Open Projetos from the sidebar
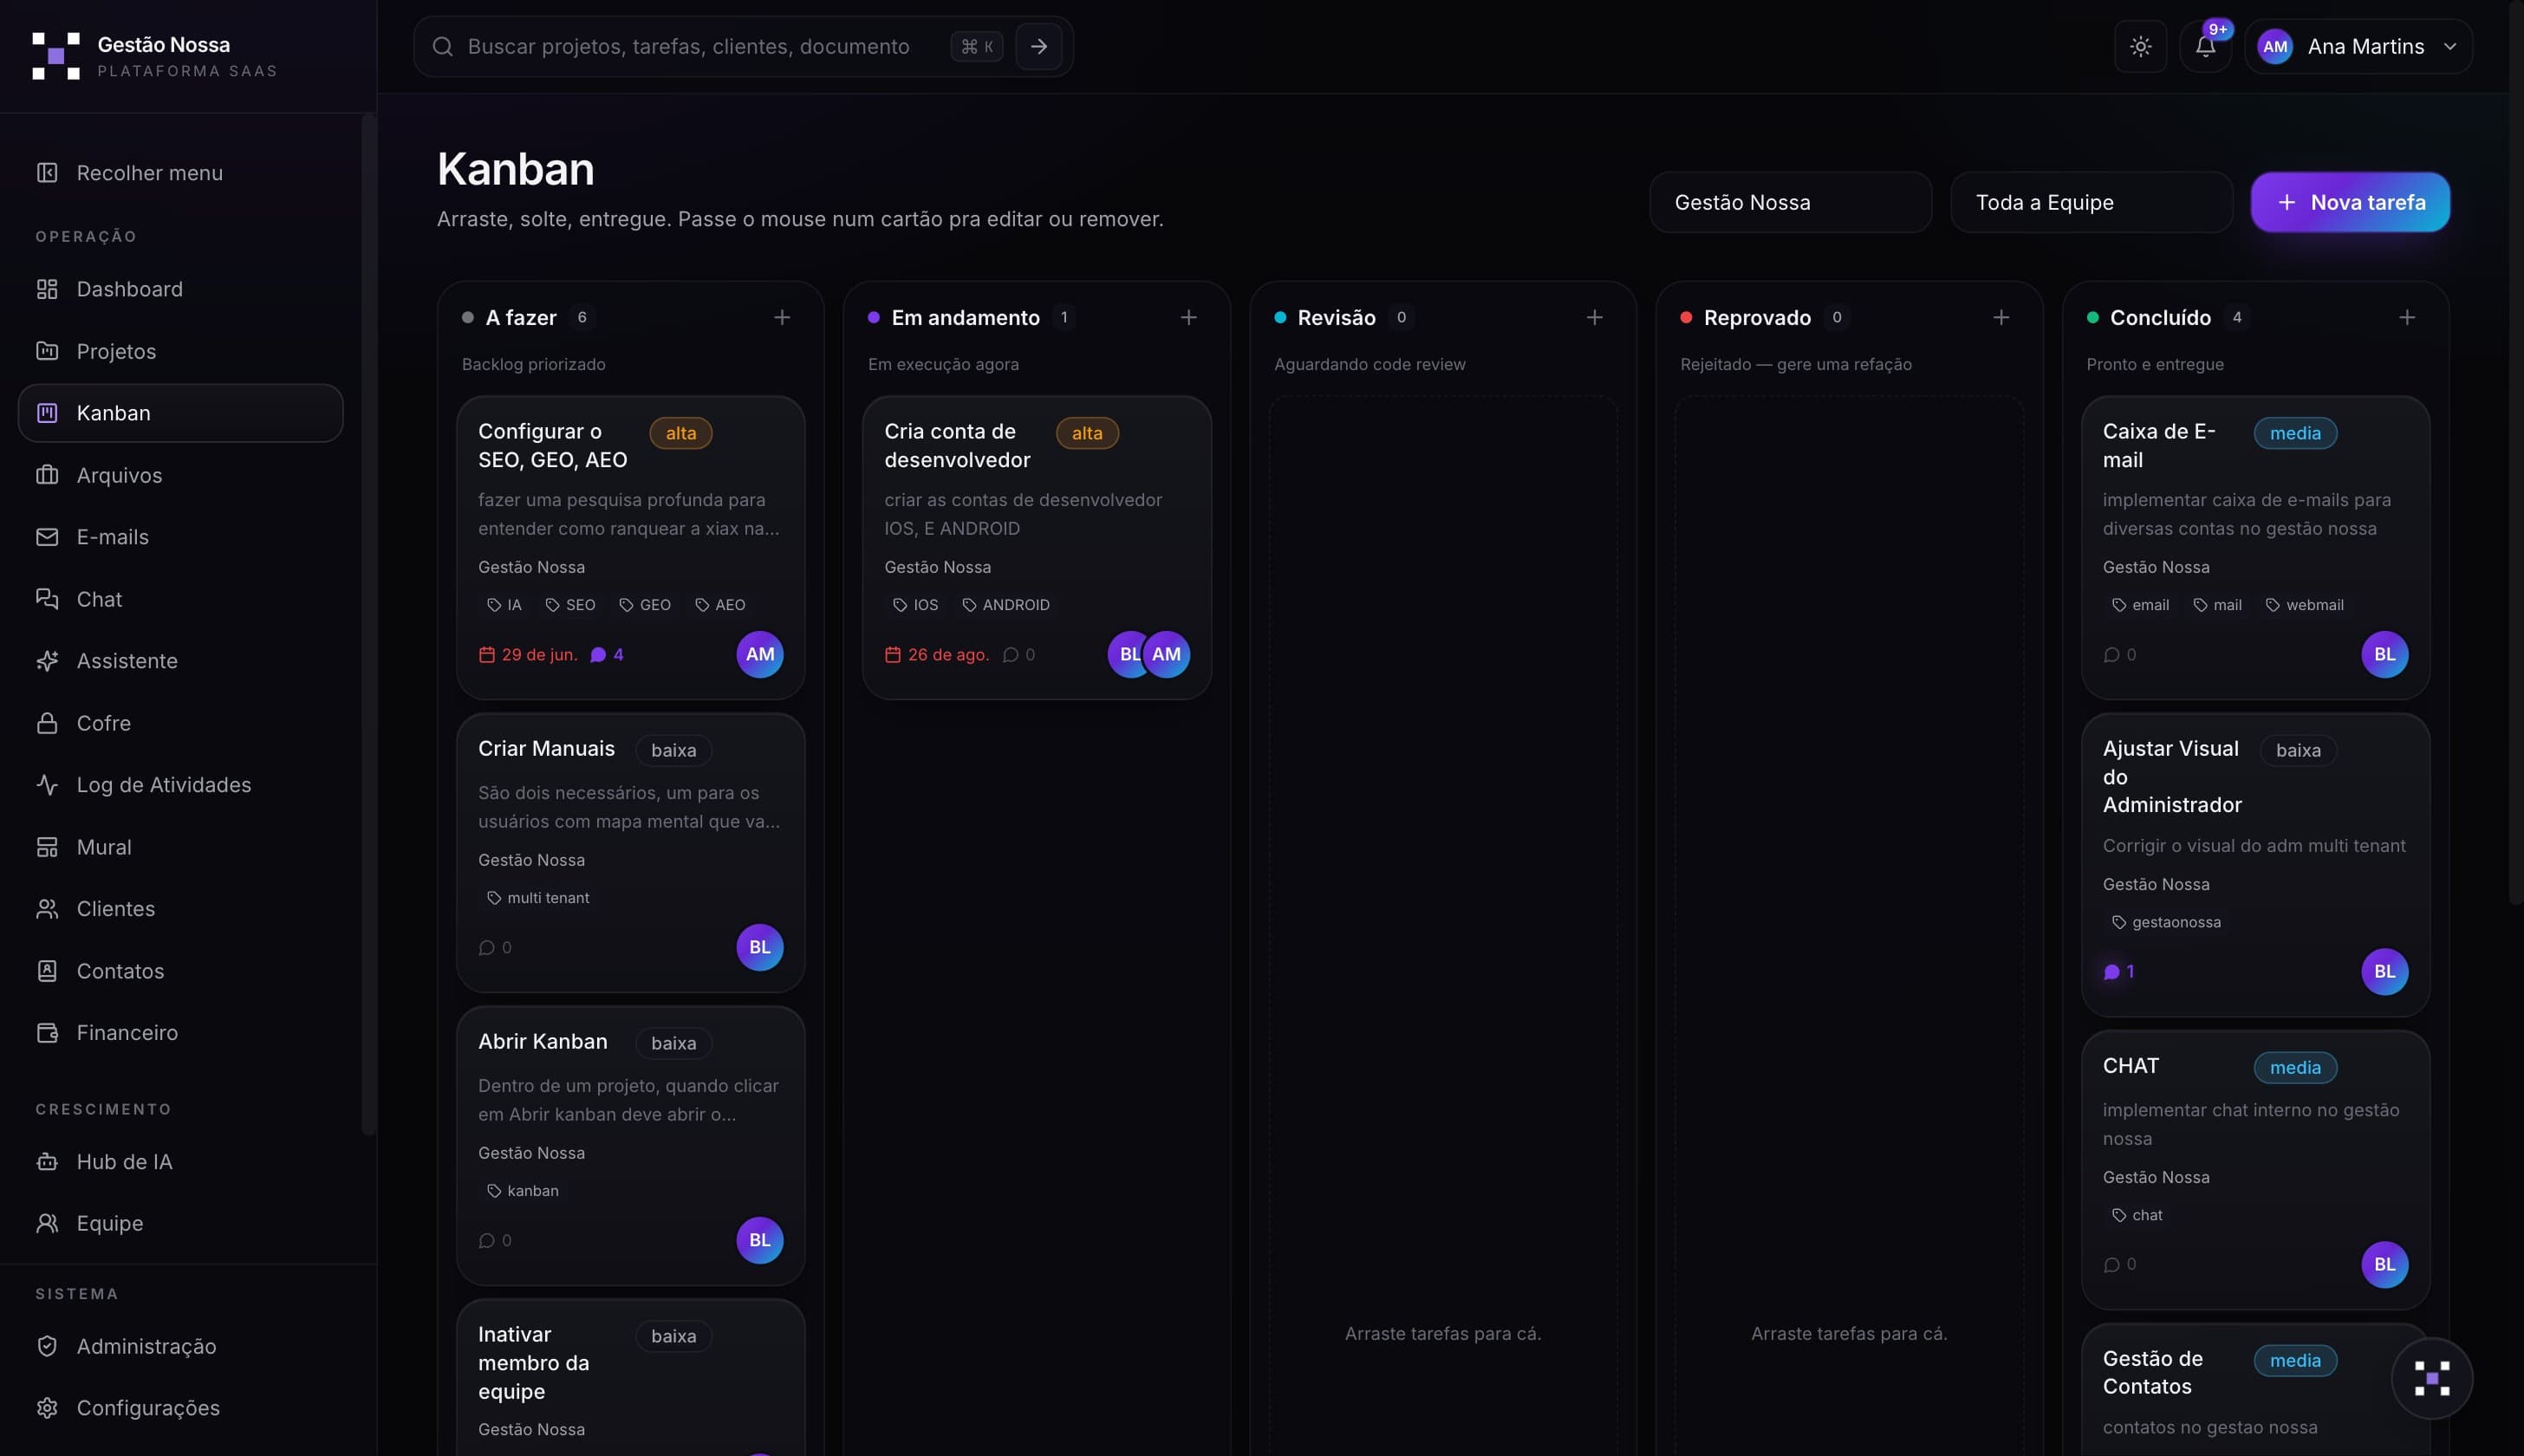Screen dimensions: 2524x1456 pyautogui.click(x=180, y=351)
